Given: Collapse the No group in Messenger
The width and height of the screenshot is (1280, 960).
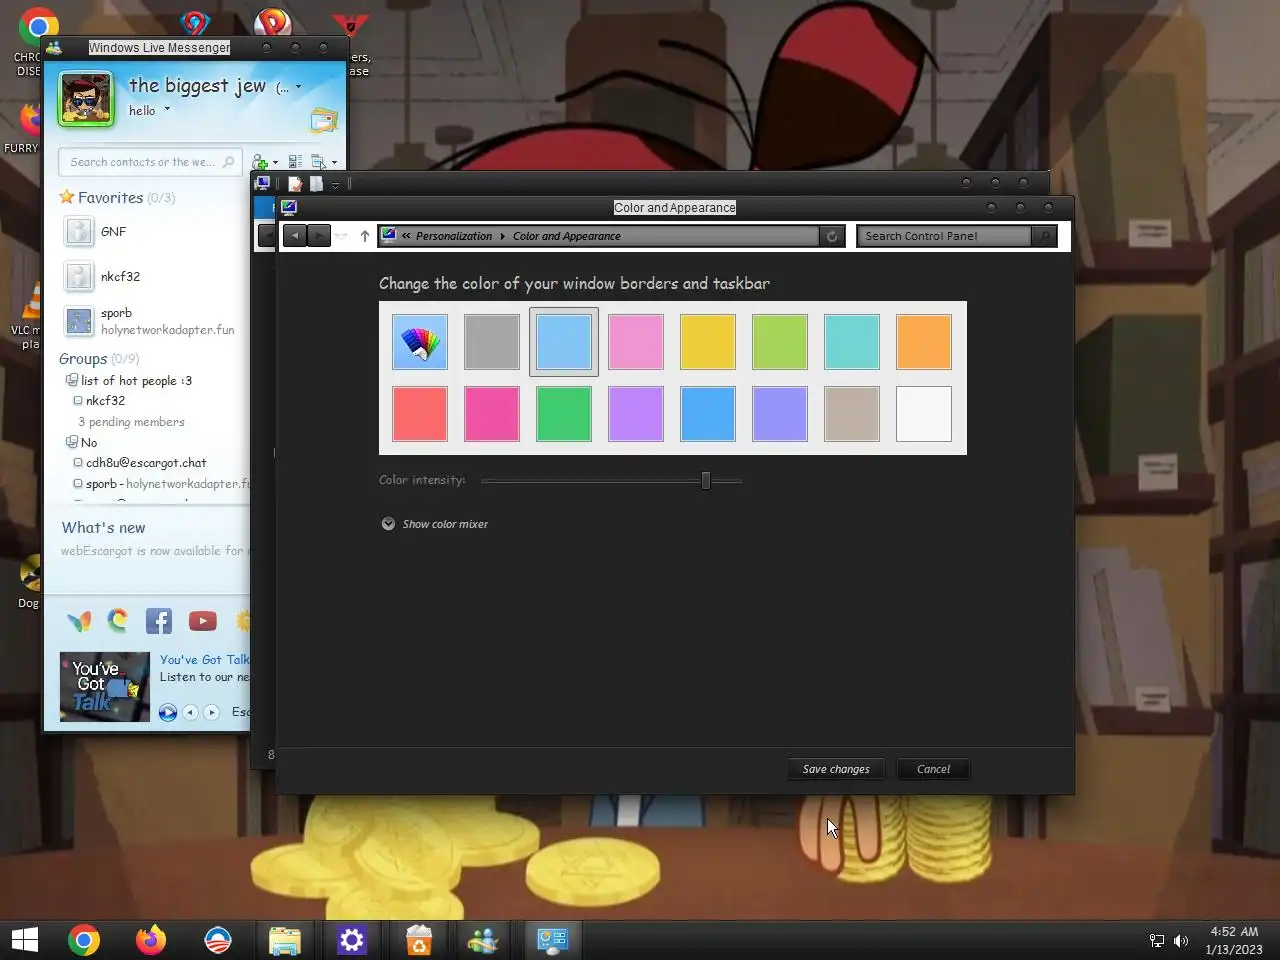Looking at the screenshot, I should (82, 442).
